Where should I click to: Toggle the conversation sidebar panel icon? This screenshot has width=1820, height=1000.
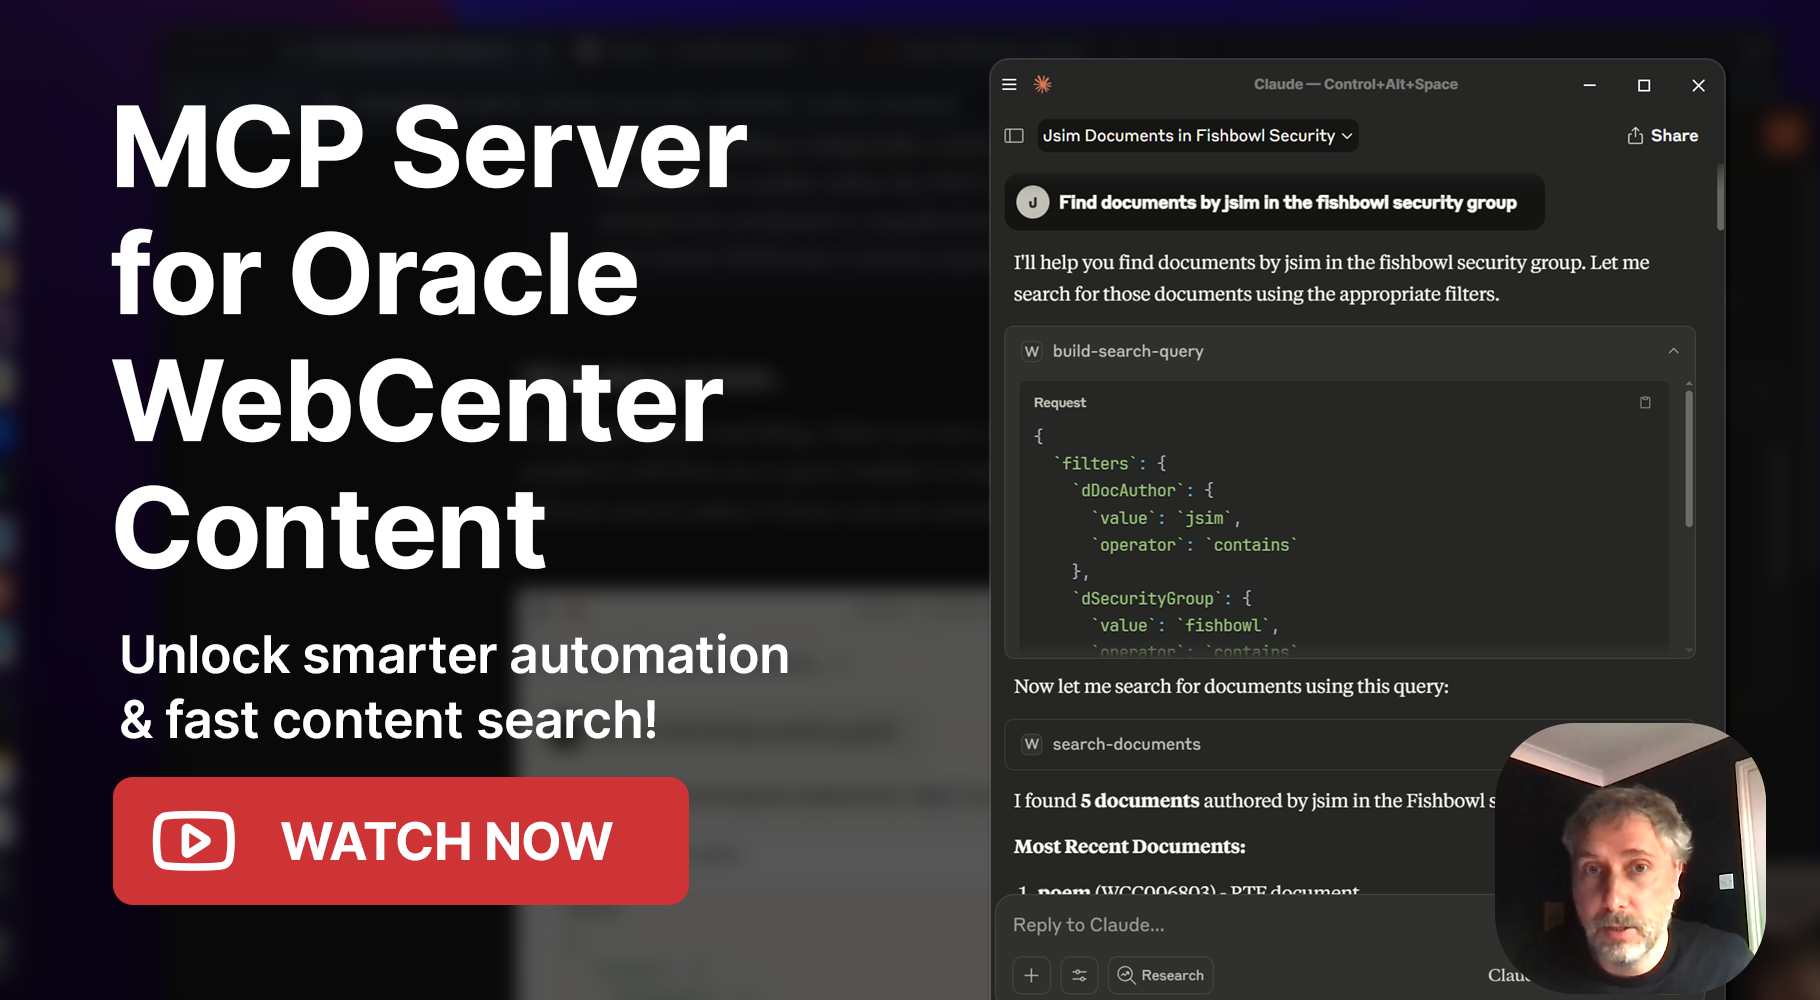(1013, 135)
